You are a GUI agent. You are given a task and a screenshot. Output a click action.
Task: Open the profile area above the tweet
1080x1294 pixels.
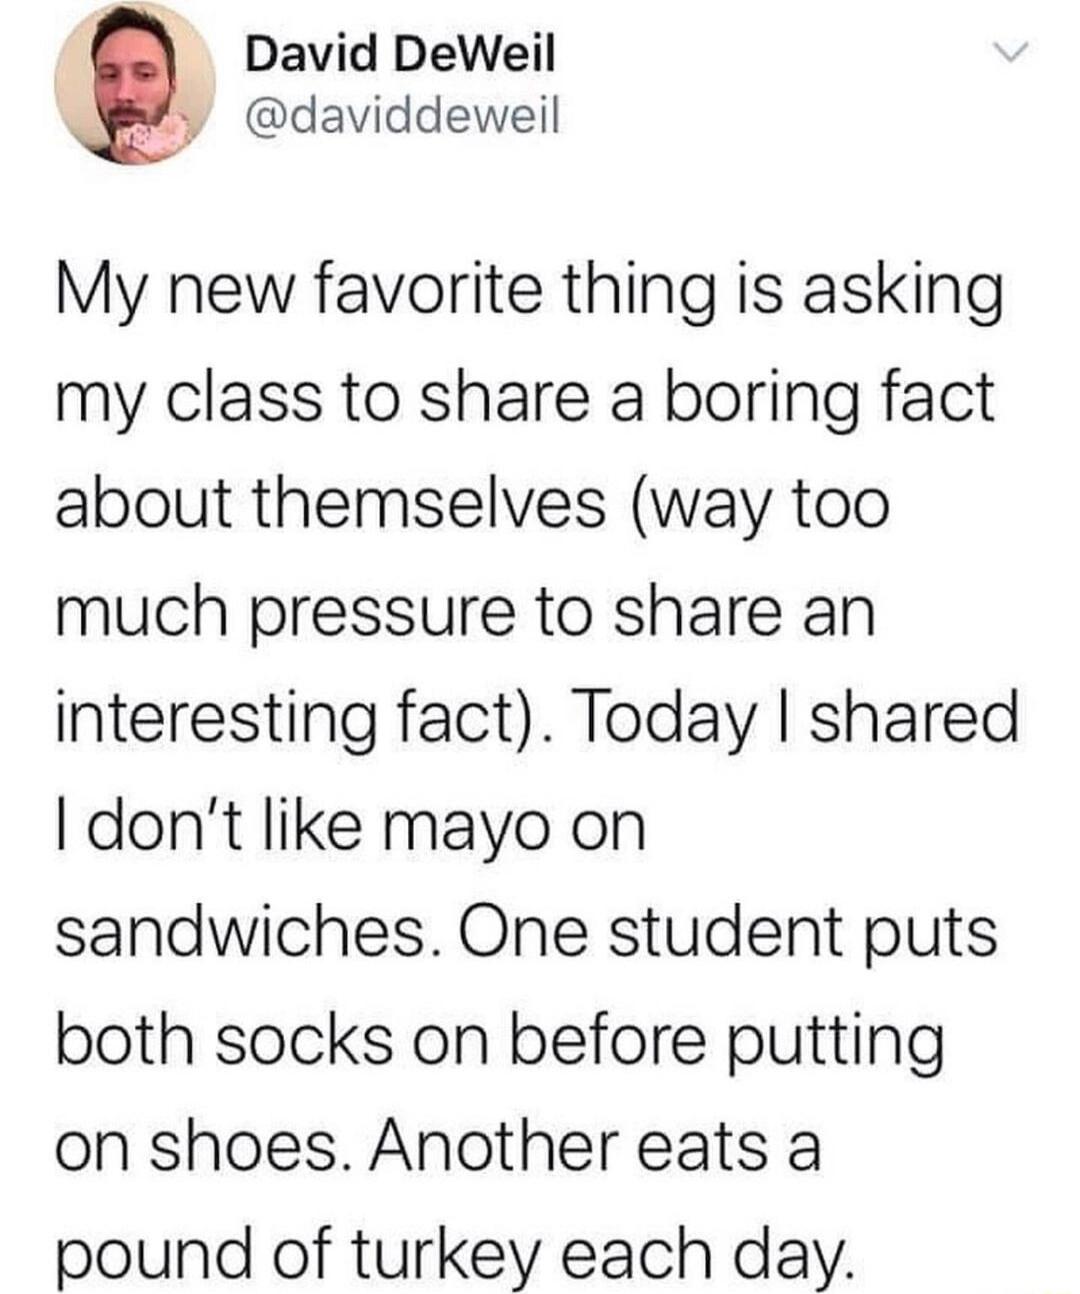(x=300, y=85)
